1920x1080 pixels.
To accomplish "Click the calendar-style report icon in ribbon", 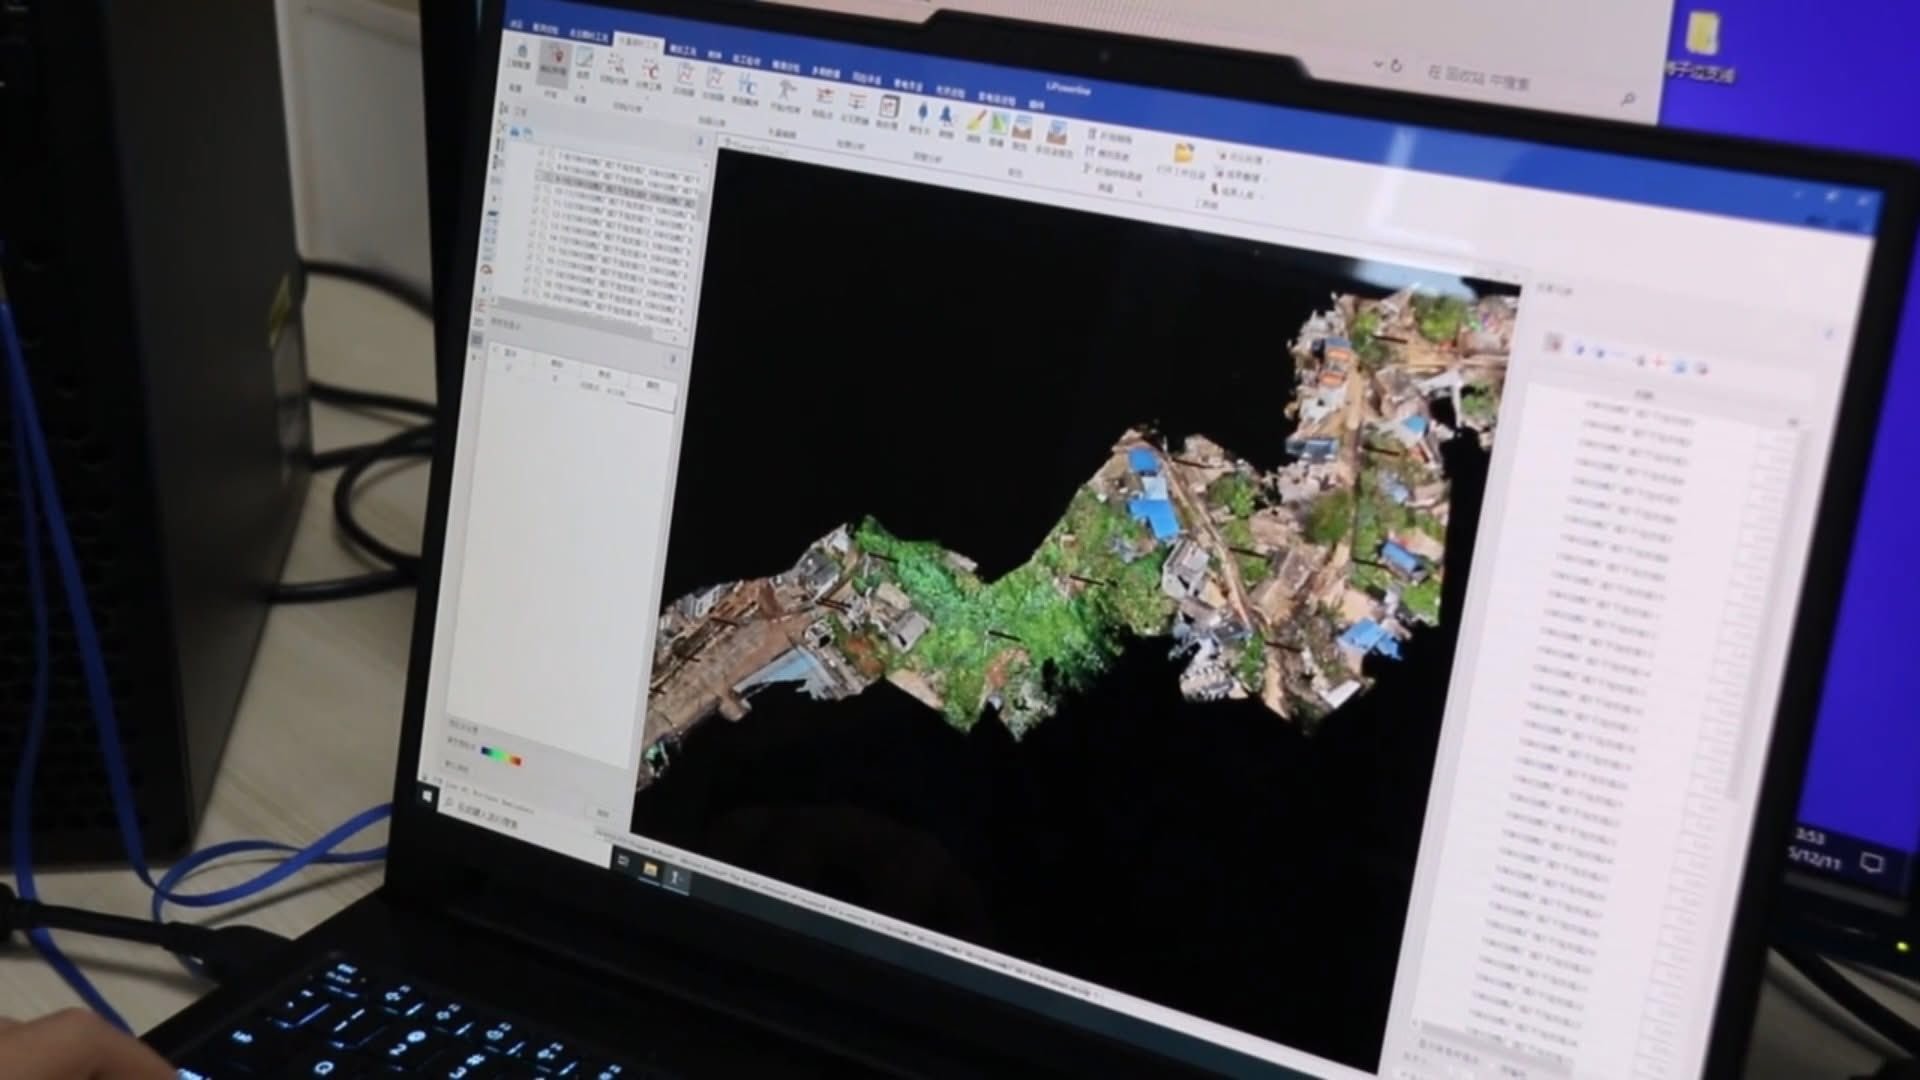I will [888, 105].
